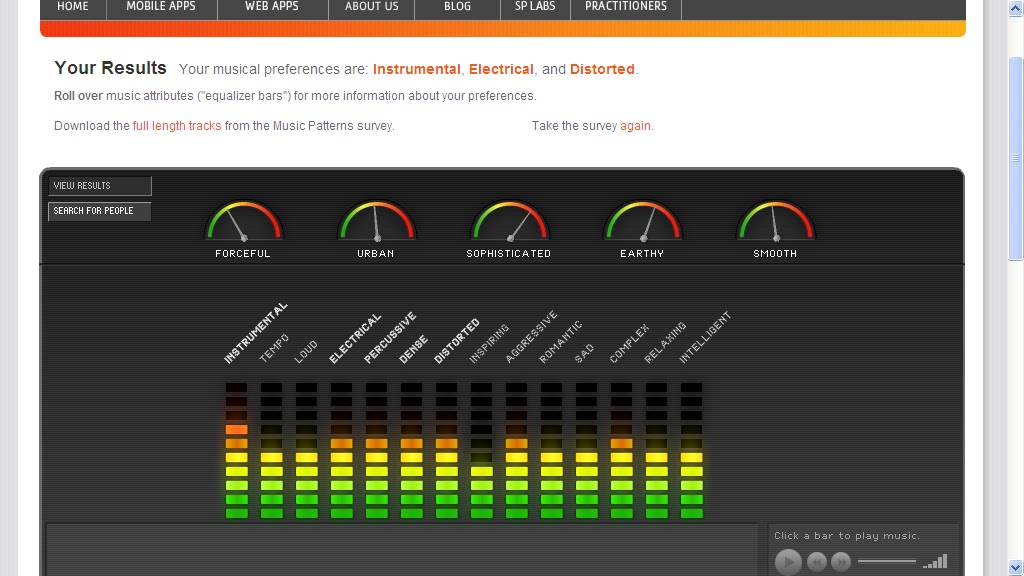Click the AGGRESSIVE equalizer bar

pyautogui.click(x=517, y=451)
